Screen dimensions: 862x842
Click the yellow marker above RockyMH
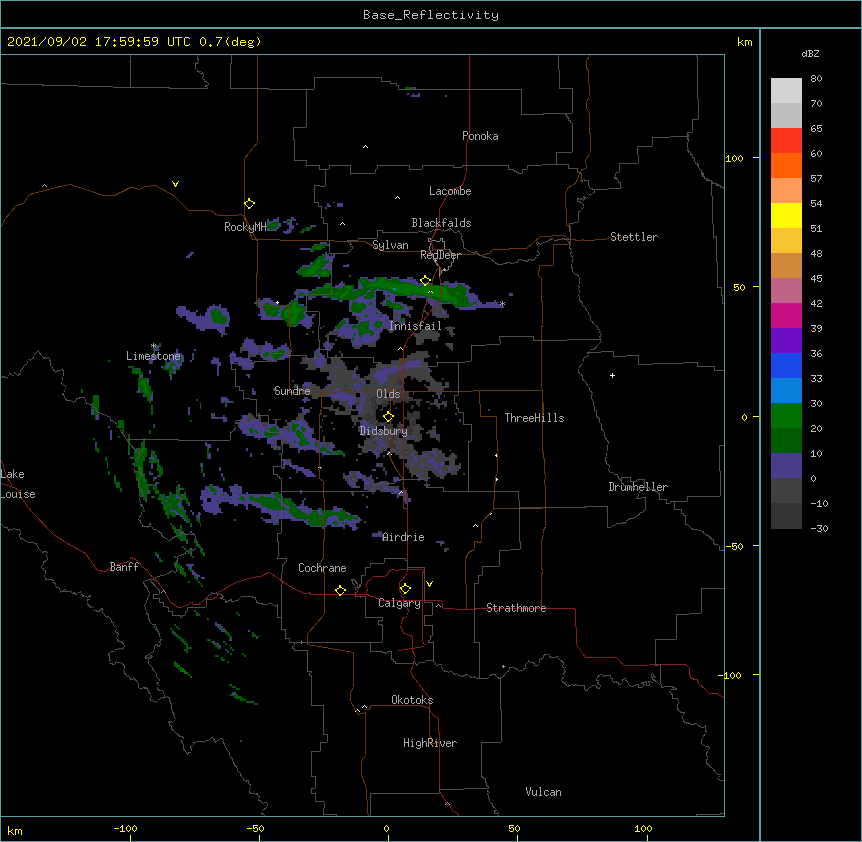pos(249,204)
